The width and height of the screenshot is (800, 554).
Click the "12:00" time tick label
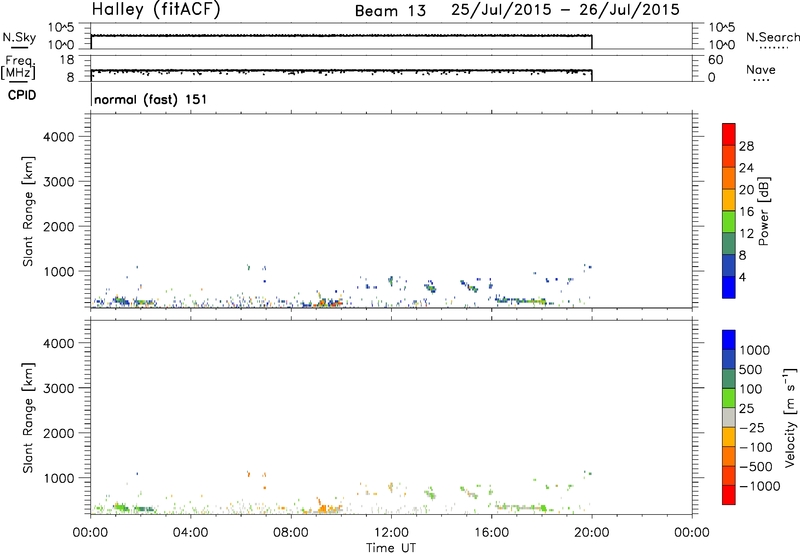(x=391, y=533)
